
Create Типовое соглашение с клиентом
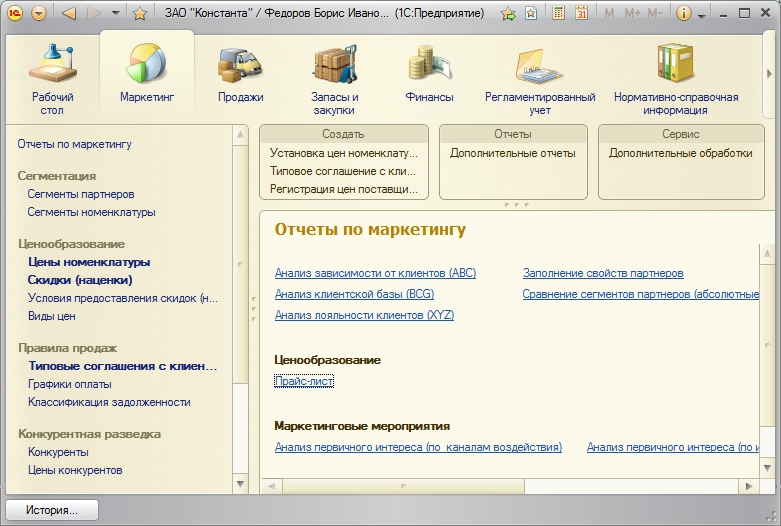pyautogui.click(x=342, y=171)
